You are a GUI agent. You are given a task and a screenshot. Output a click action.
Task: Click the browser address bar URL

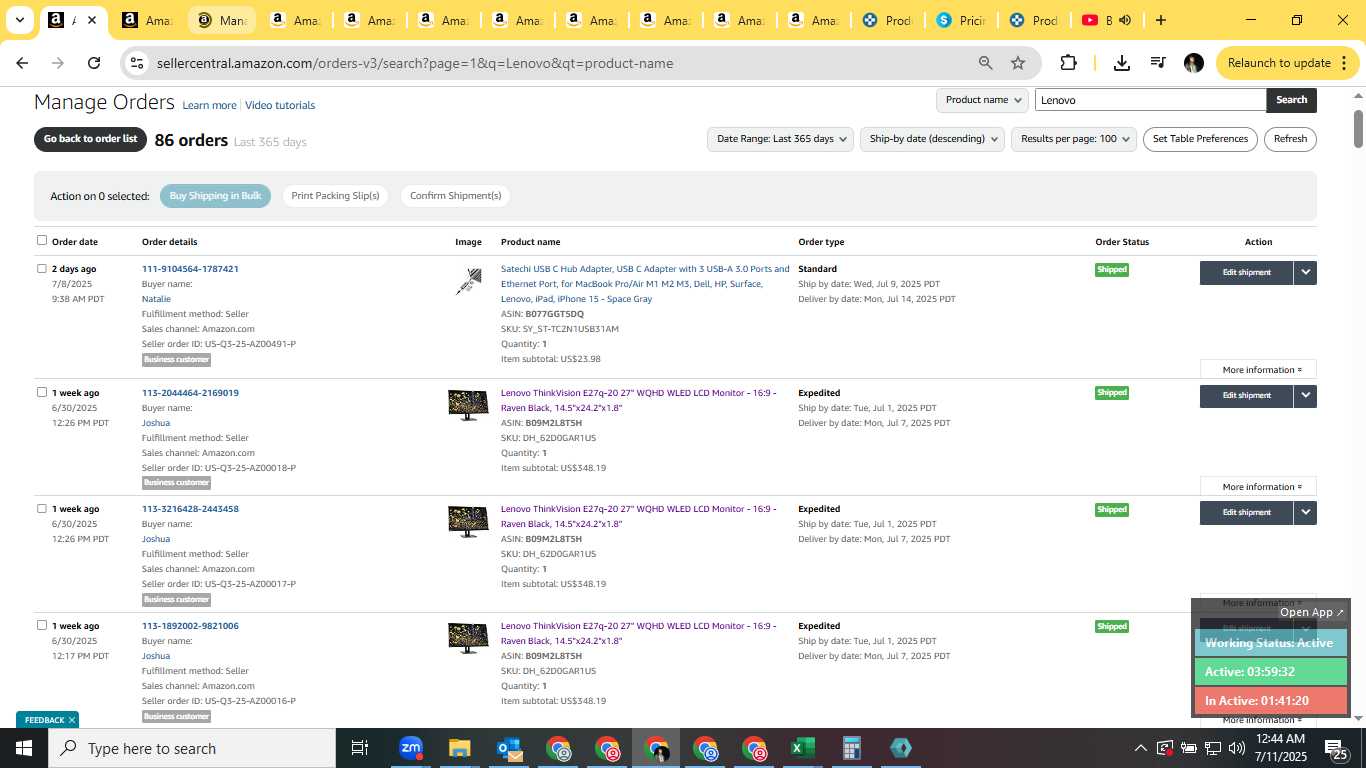click(x=415, y=63)
